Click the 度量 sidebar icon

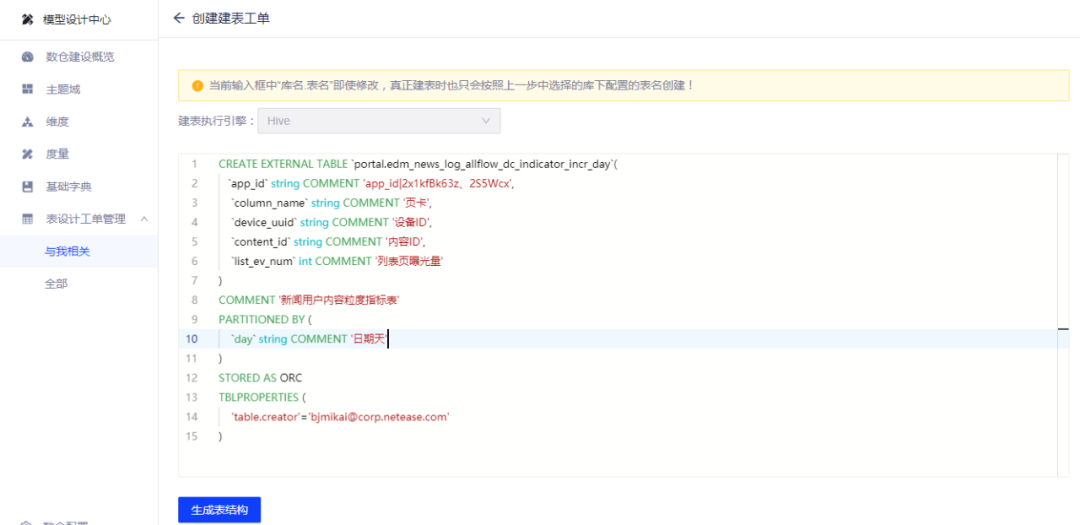(28, 154)
